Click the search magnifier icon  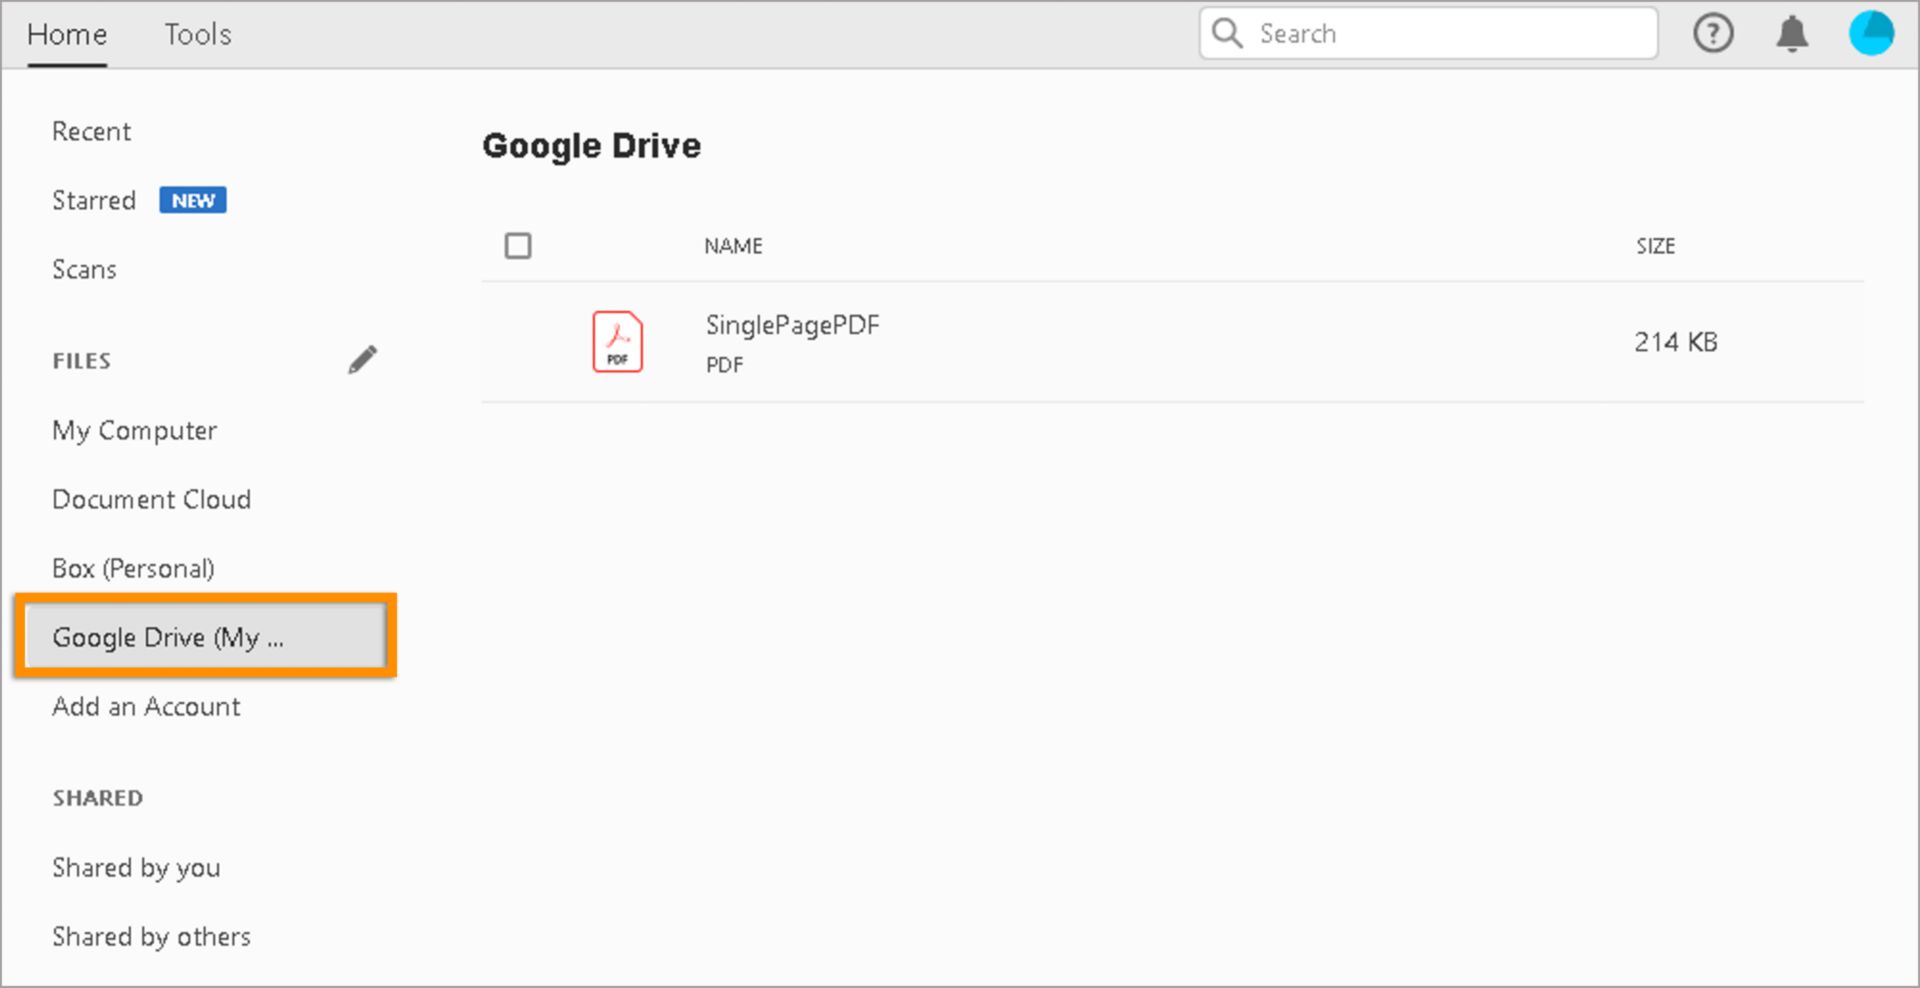coord(1226,33)
